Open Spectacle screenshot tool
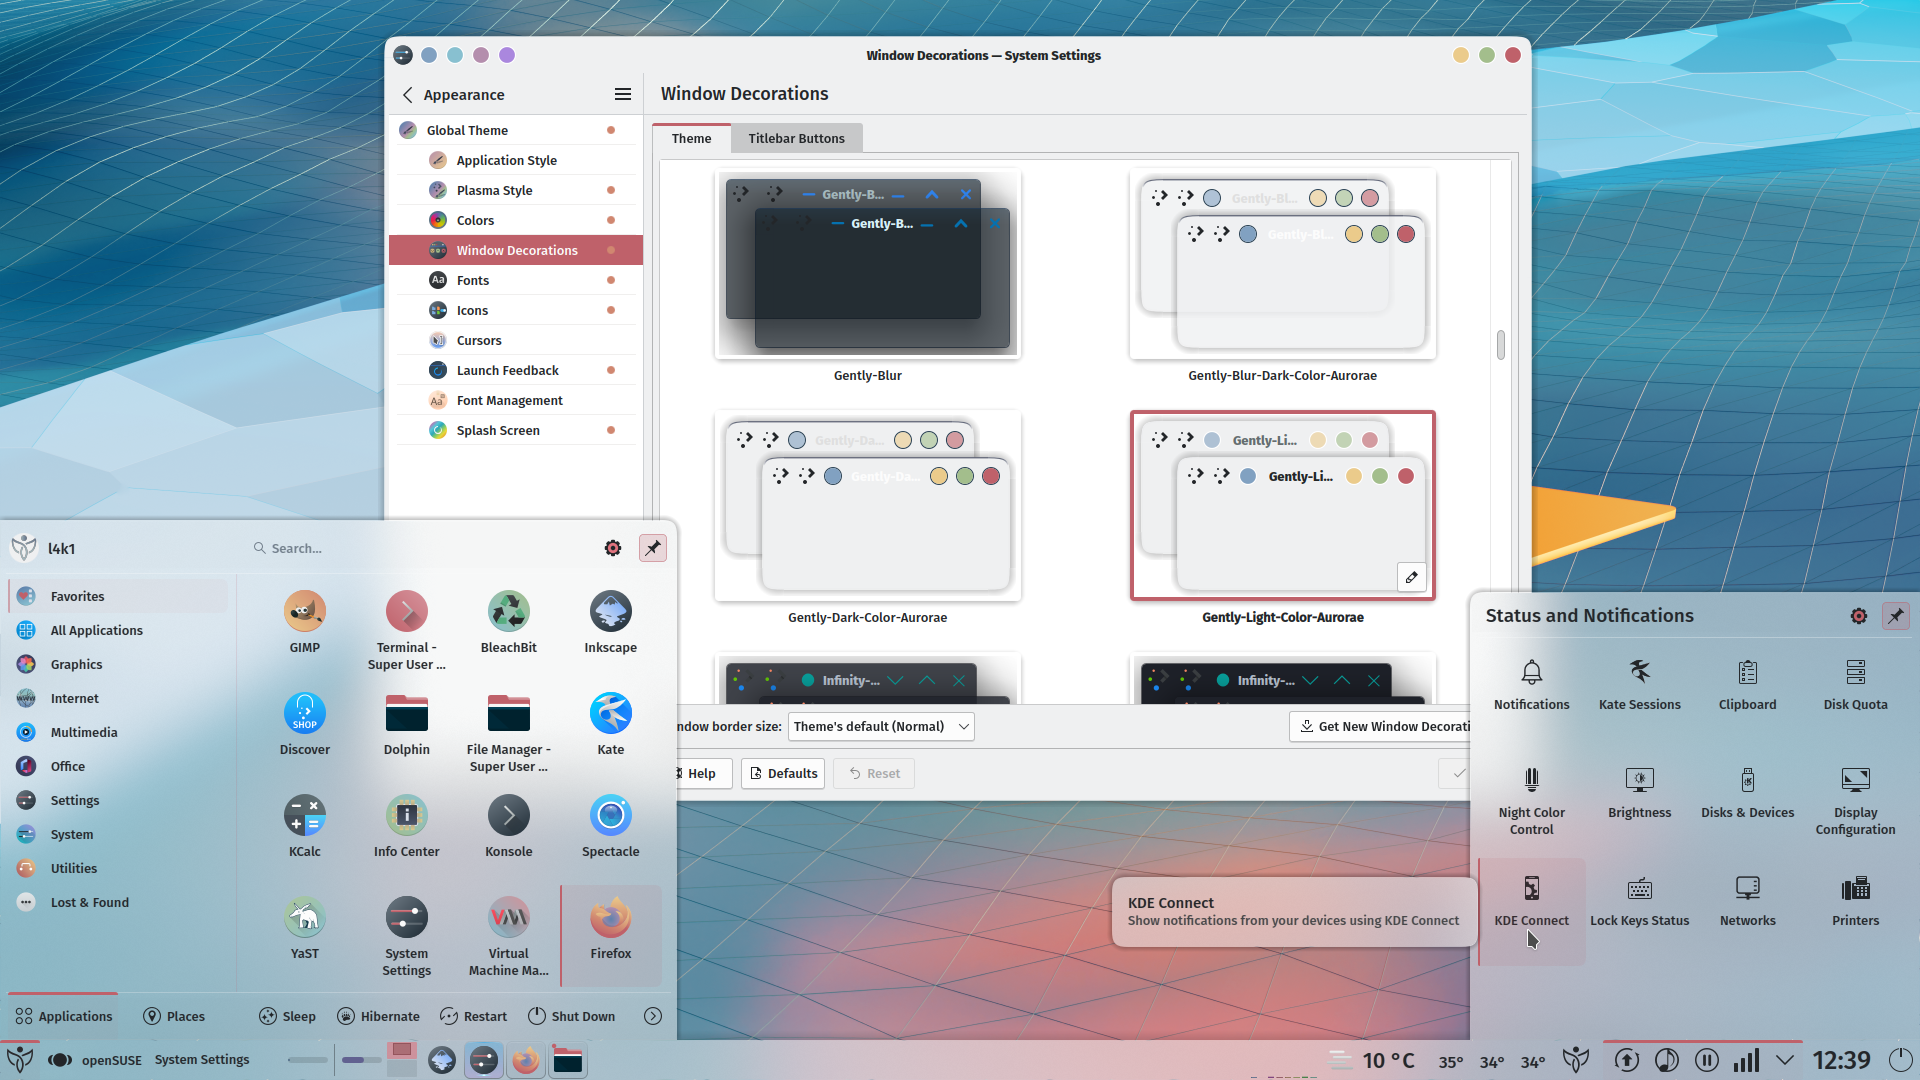 click(x=610, y=826)
